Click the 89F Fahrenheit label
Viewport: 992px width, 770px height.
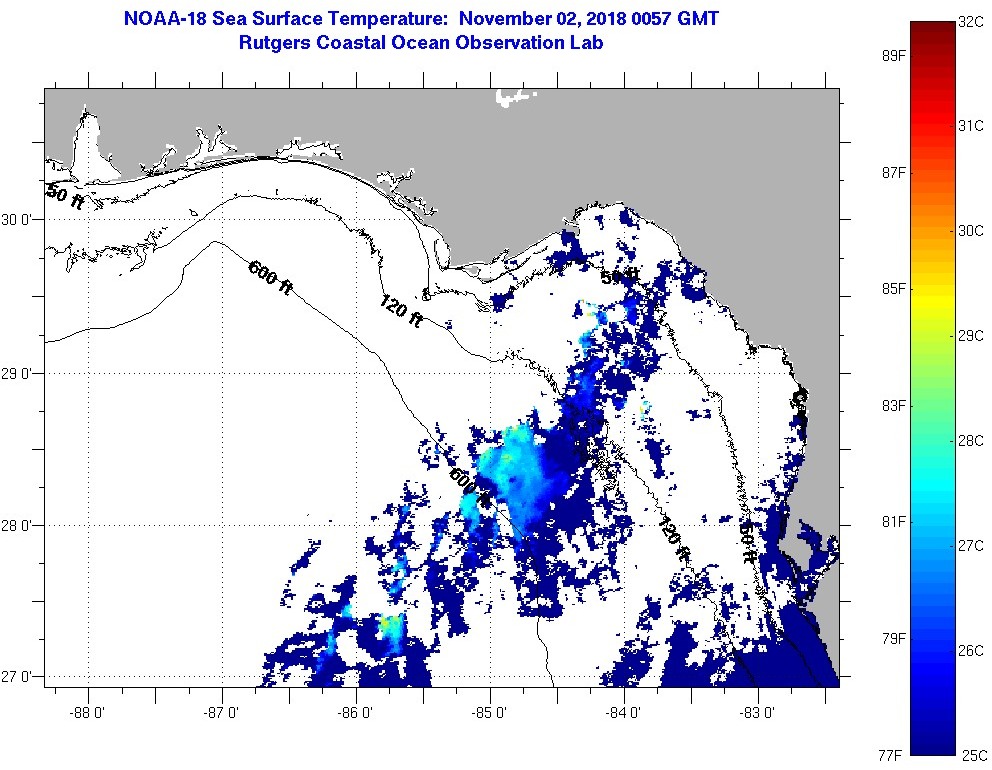893,56
